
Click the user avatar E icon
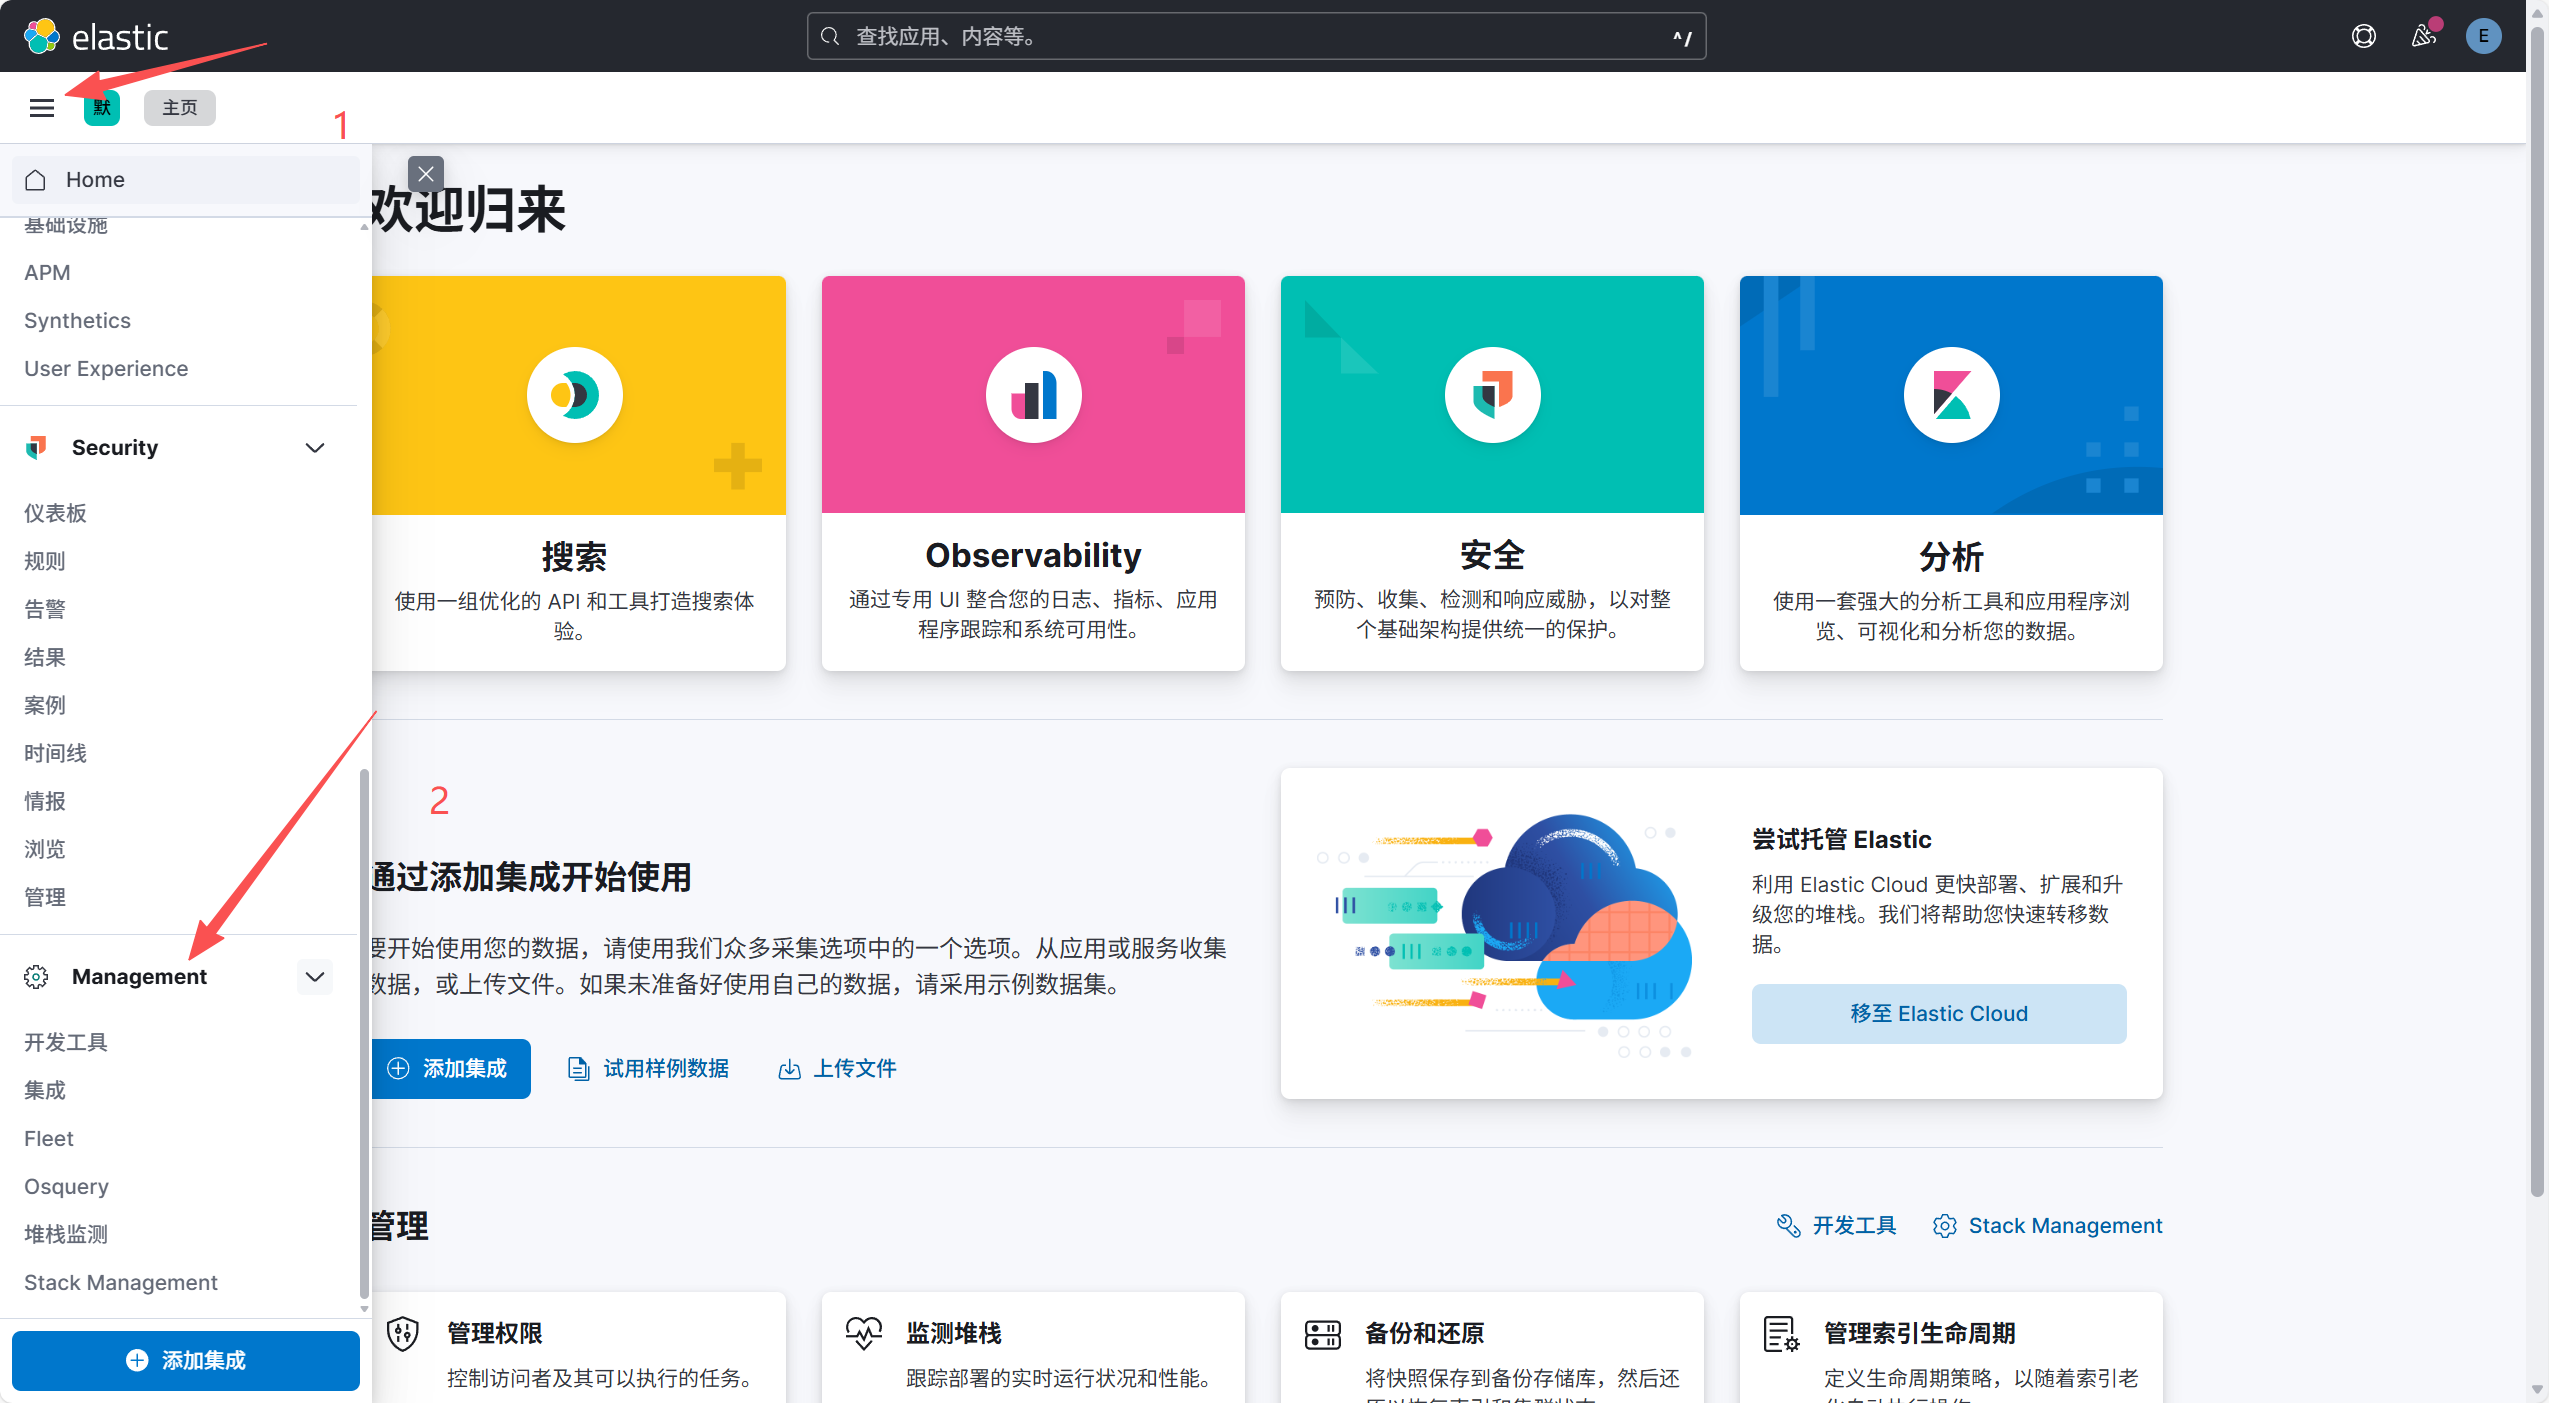pyautogui.click(x=2483, y=37)
